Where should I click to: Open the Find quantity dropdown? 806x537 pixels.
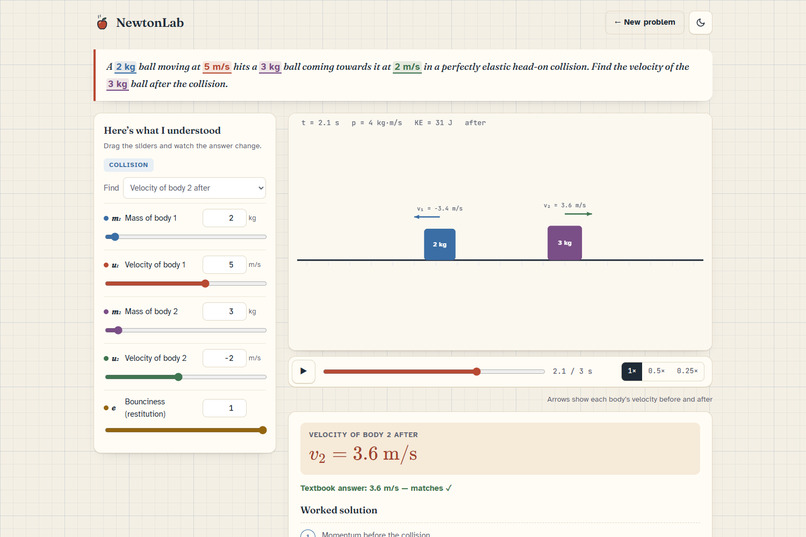click(x=194, y=188)
